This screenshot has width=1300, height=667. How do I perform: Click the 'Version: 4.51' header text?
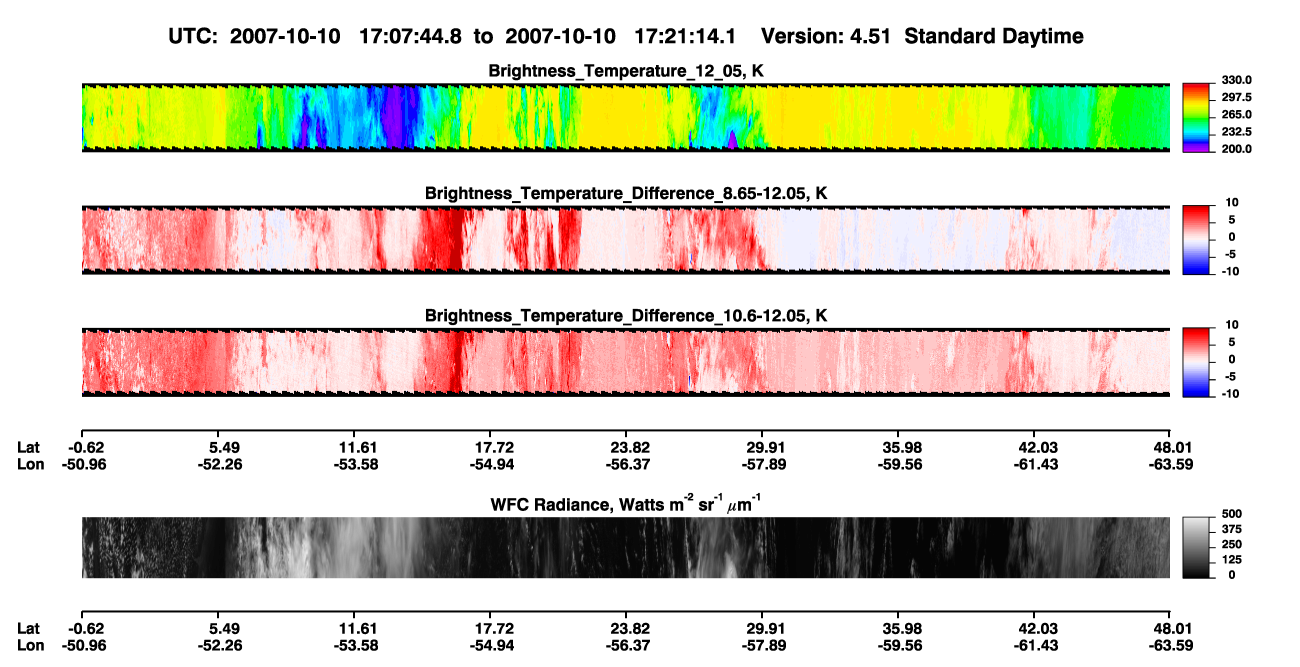tap(825, 37)
